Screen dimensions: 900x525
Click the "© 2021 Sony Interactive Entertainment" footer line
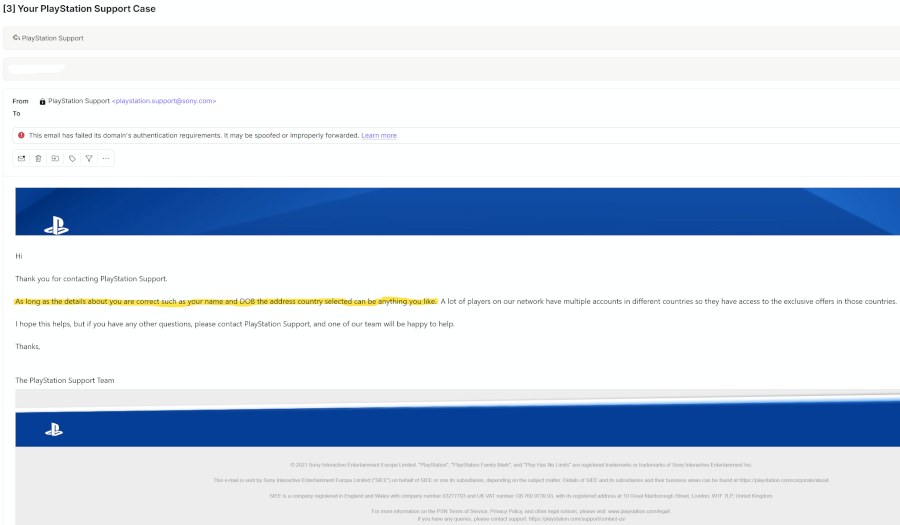click(x=521, y=465)
